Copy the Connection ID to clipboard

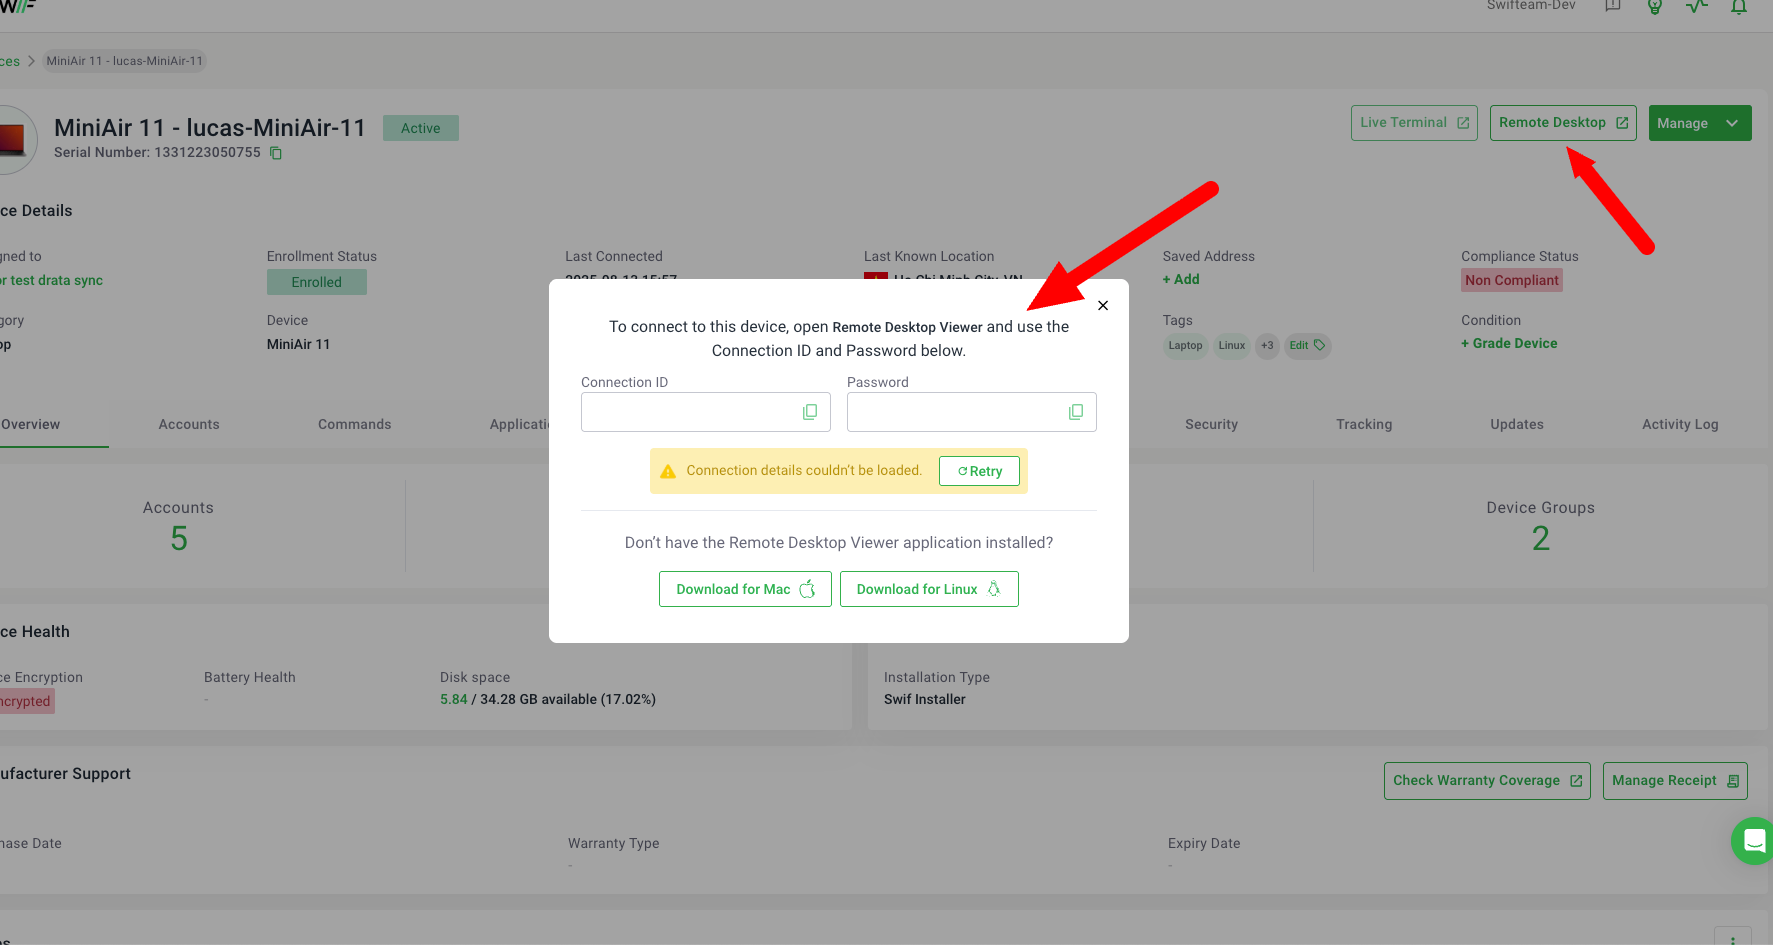click(810, 412)
